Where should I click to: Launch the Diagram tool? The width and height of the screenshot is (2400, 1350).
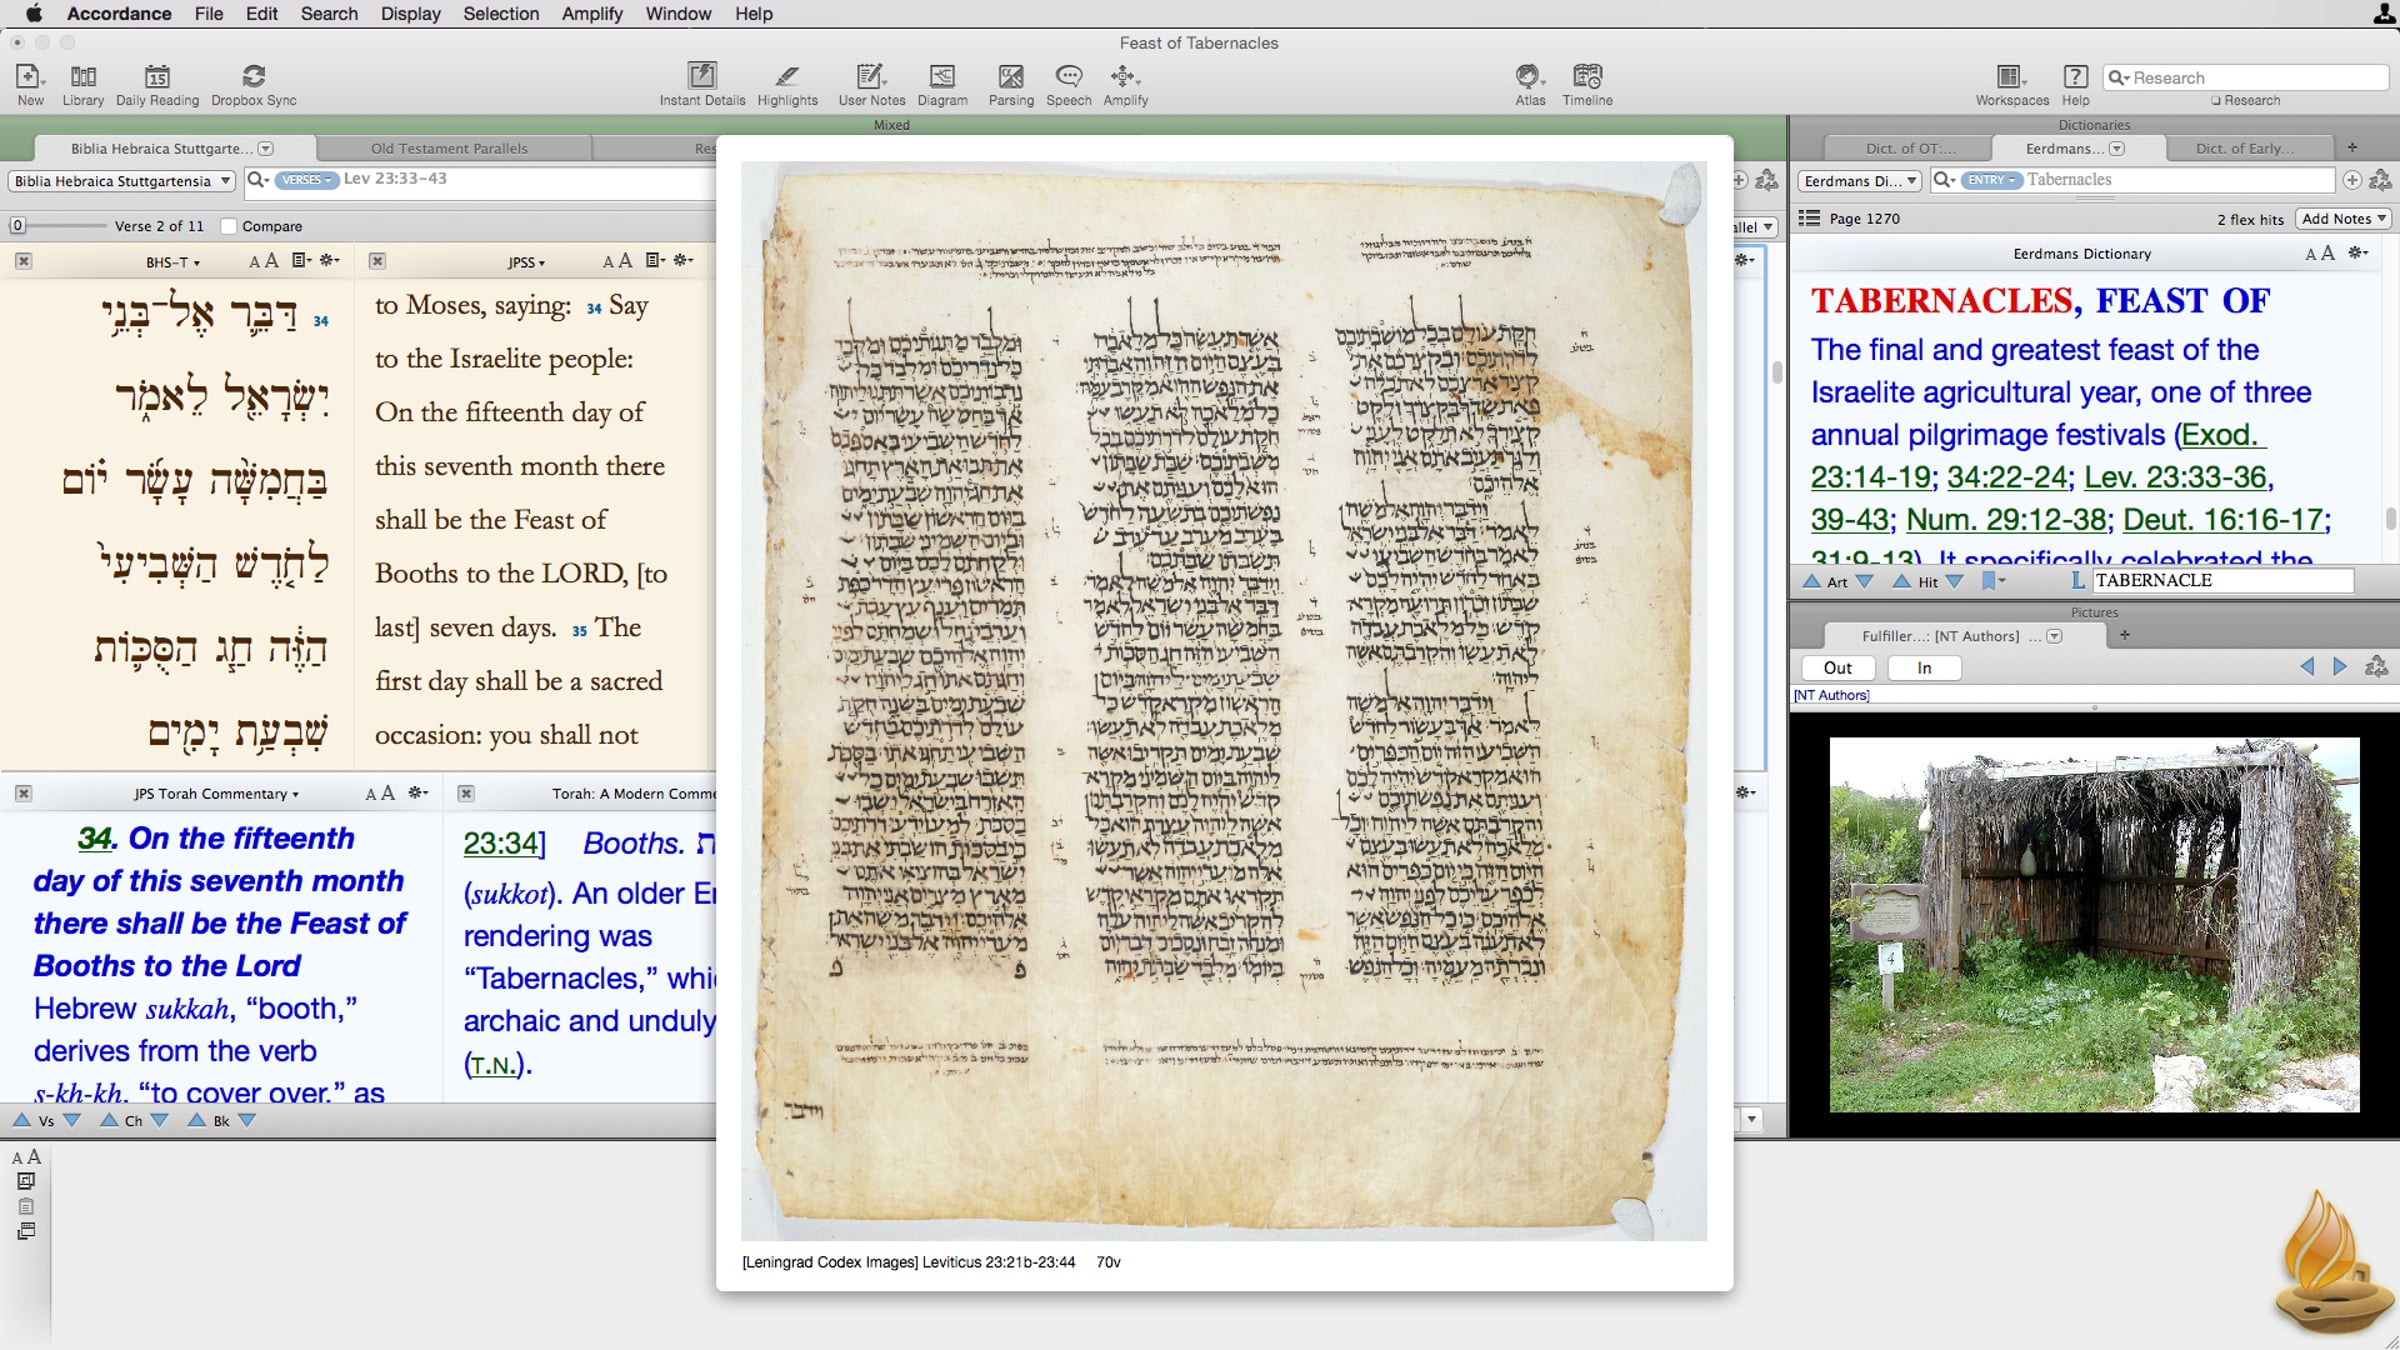pyautogui.click(x=942, y=77)
